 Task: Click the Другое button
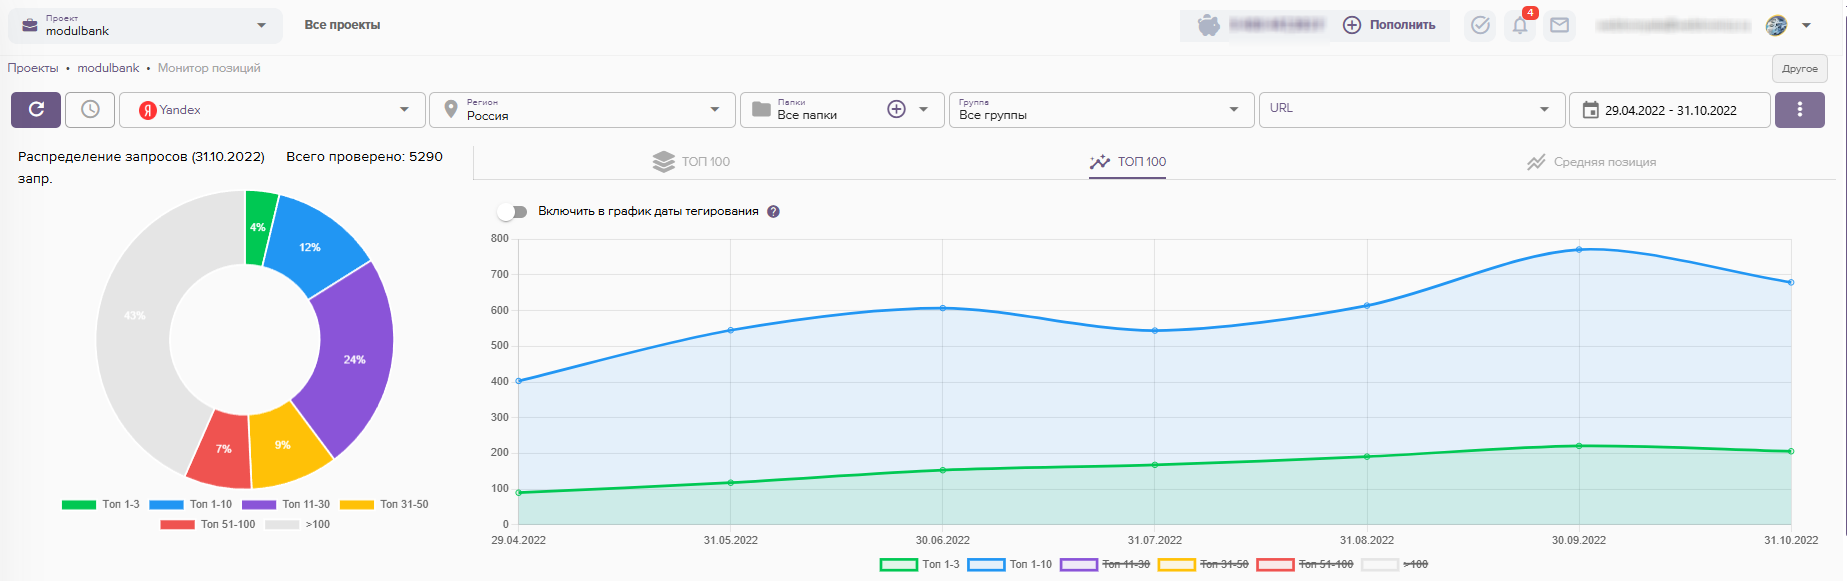pyautogui.click(x=1799, y=69)
